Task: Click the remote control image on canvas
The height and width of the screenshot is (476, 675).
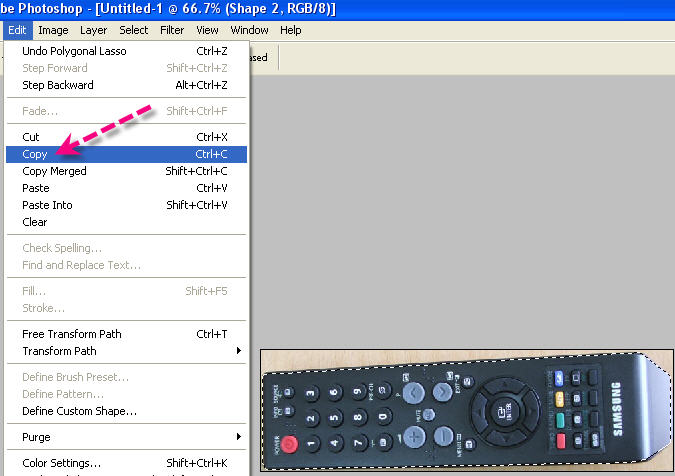Action: (467, 411)
